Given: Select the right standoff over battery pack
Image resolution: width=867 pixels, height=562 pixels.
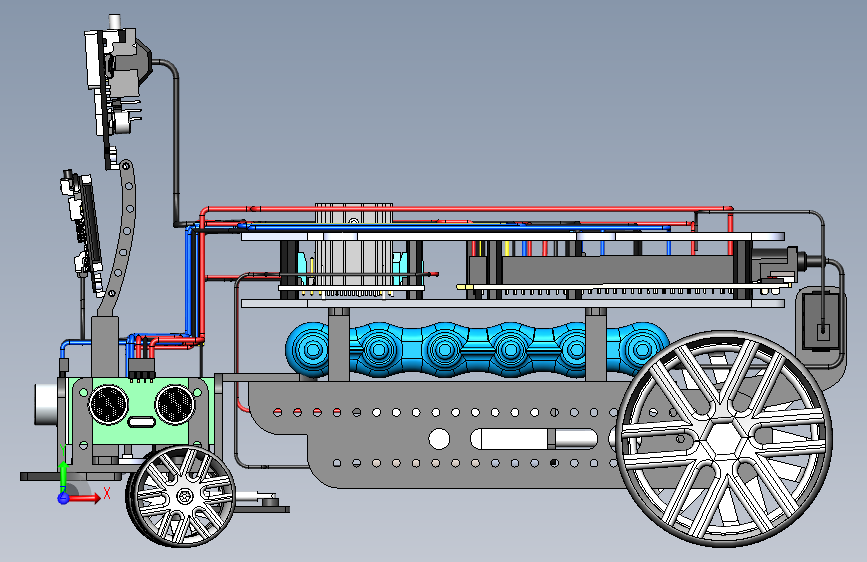Looking at the screenshot, I should point(596,345).
